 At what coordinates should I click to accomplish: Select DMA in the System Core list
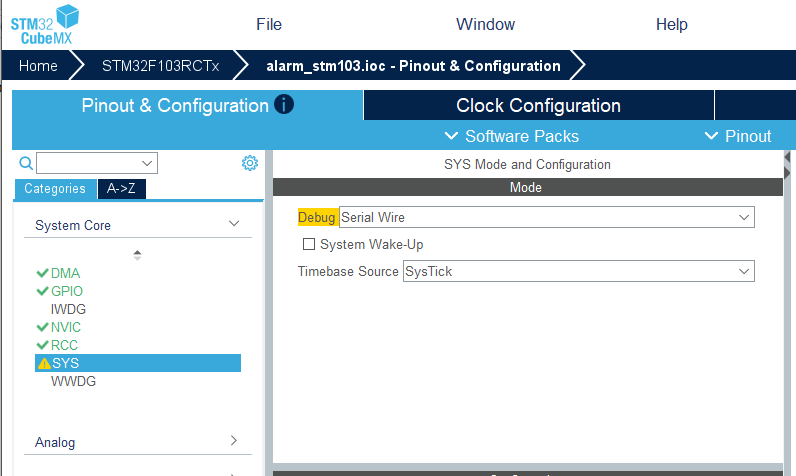point(65,273)
